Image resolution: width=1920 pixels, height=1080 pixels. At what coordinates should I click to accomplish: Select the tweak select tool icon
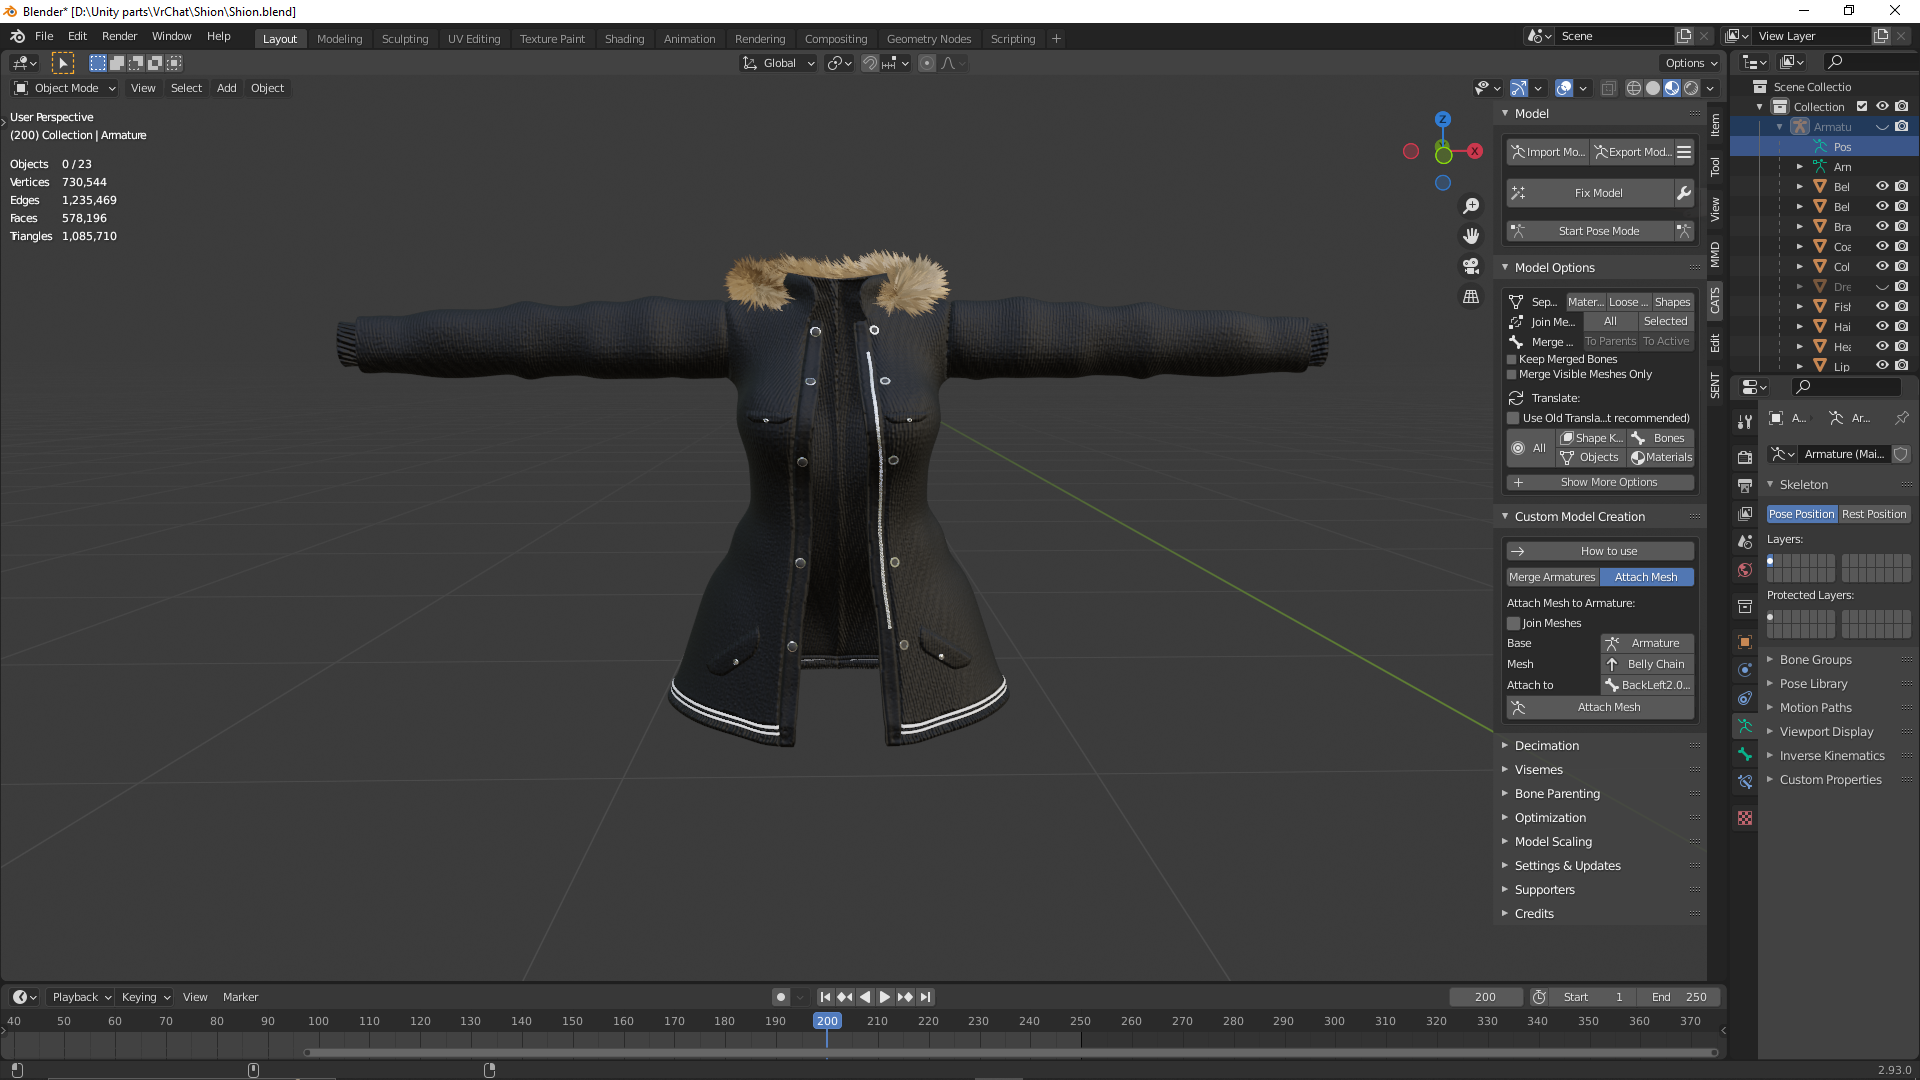click(63, 63)
